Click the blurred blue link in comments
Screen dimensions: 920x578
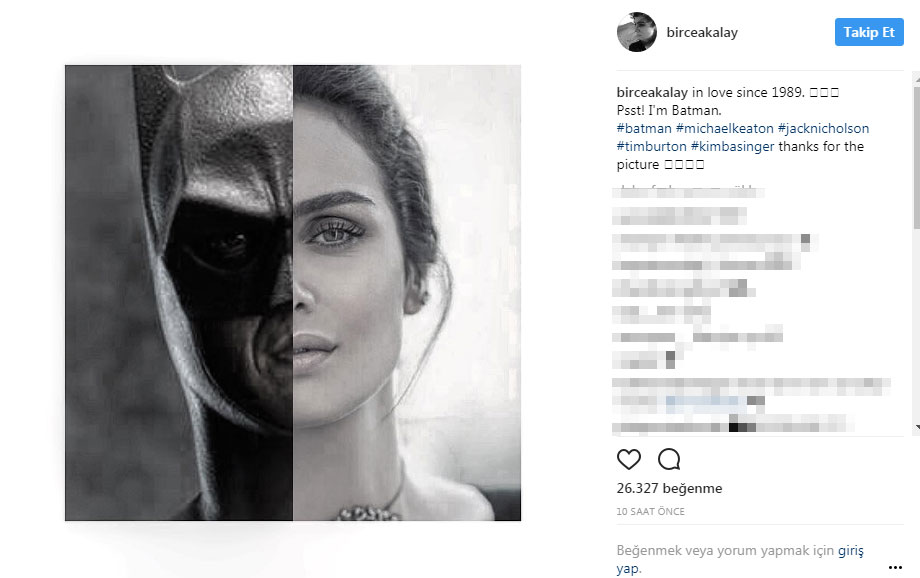click(x=706, y=401)
